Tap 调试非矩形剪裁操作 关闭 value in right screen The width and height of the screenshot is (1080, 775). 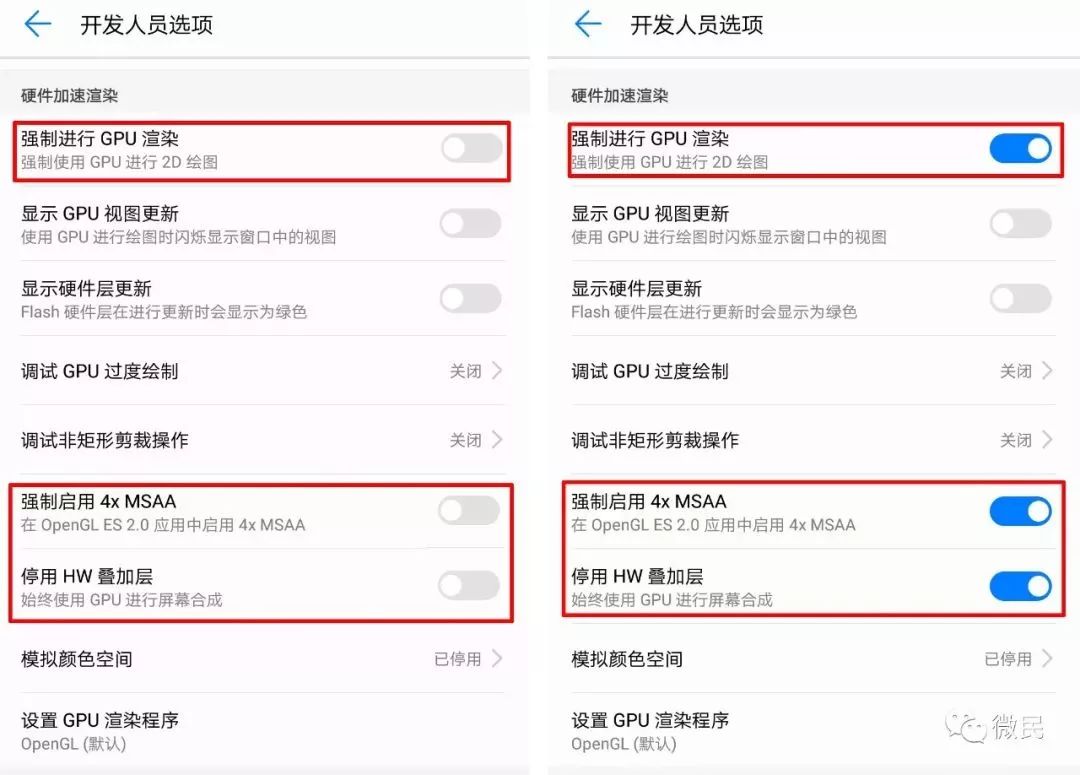pyautogui.click(x=1015, y=440)
